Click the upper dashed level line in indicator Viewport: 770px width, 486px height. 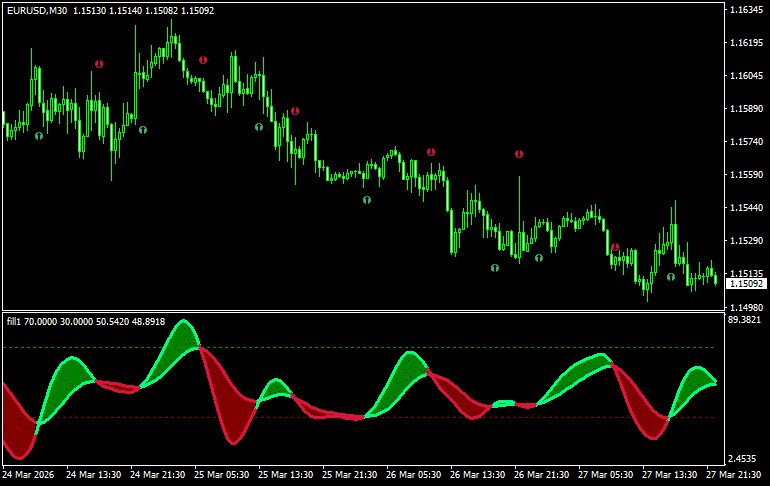[x=300, y=348]
